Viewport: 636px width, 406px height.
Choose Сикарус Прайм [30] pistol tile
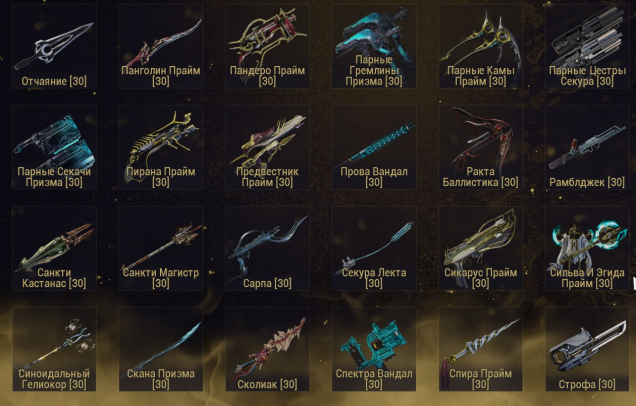480,249
